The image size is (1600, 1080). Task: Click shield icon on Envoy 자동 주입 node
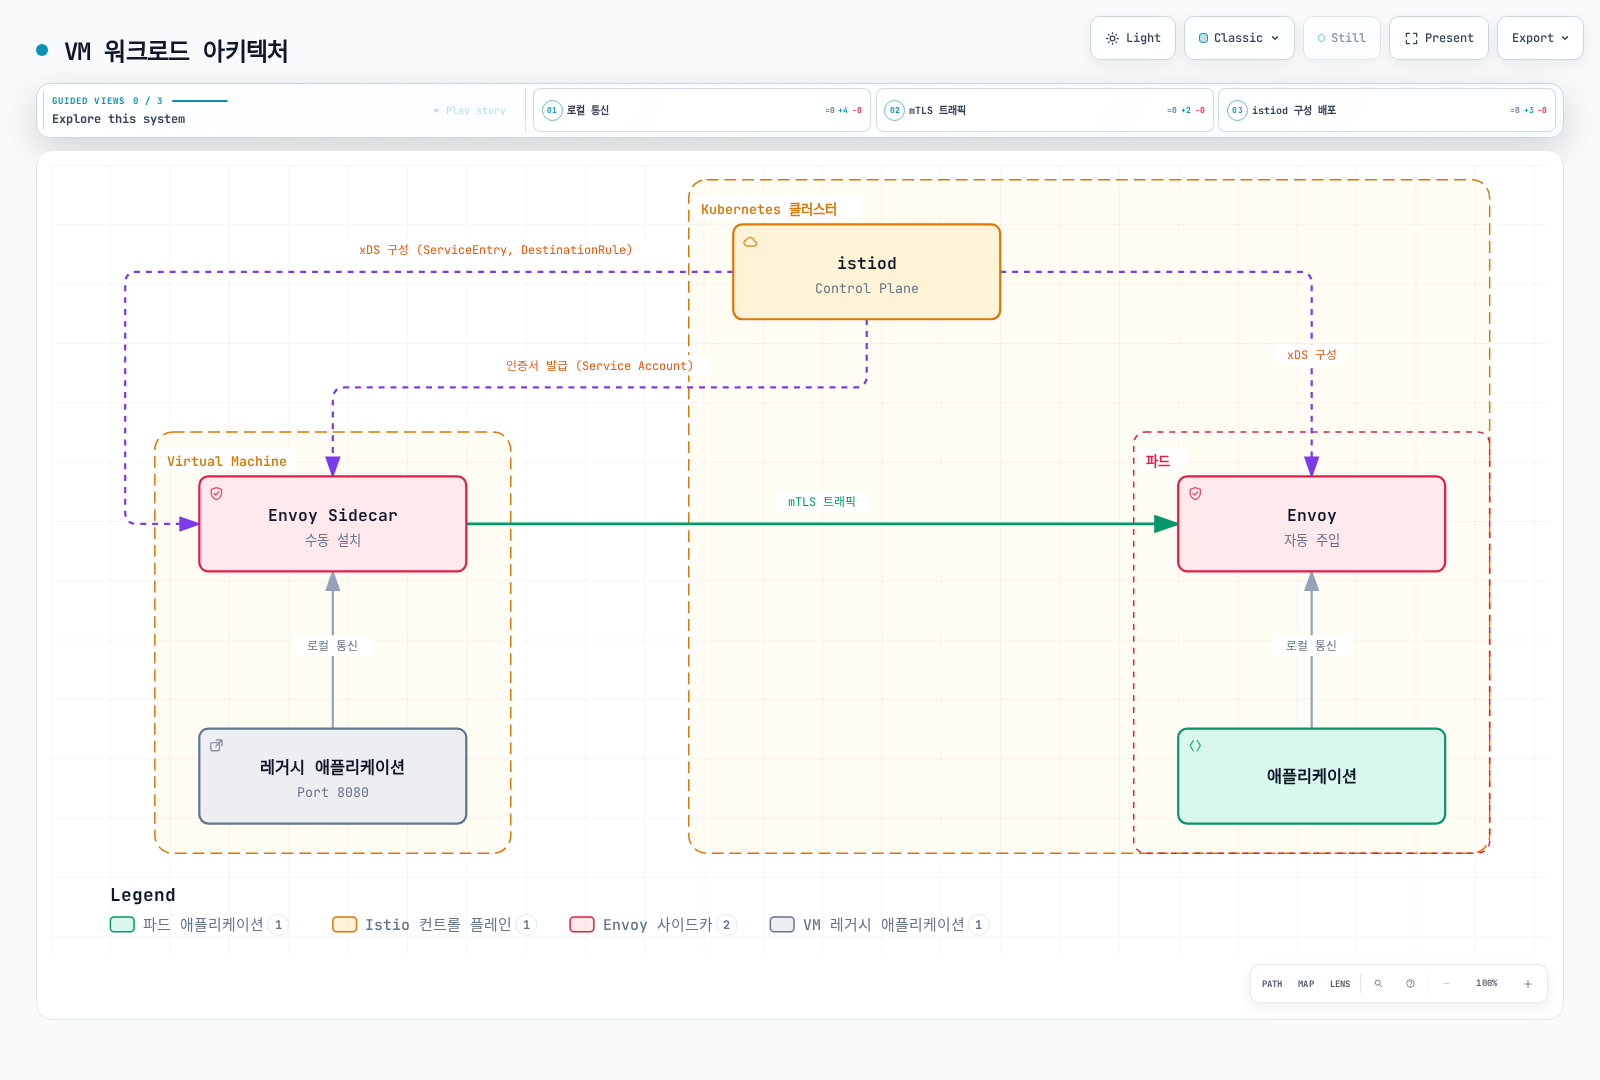(1195, 494)
